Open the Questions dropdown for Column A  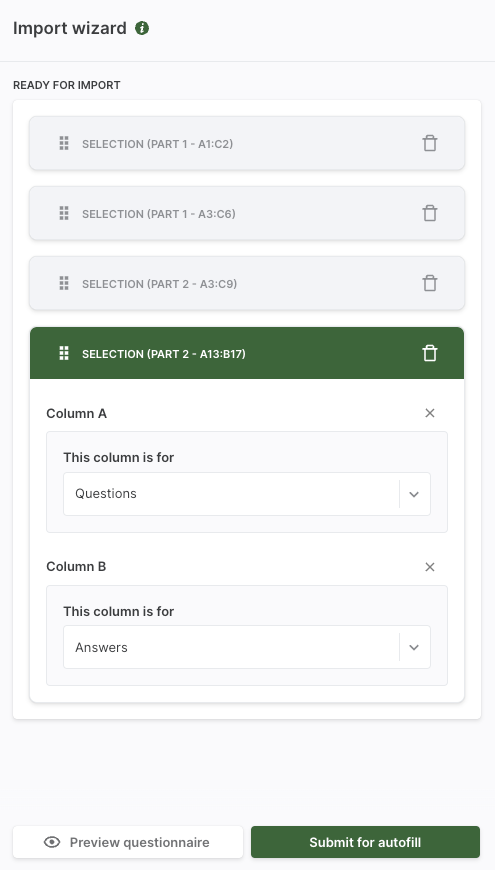pyautogui.click(x=247, y=494)
